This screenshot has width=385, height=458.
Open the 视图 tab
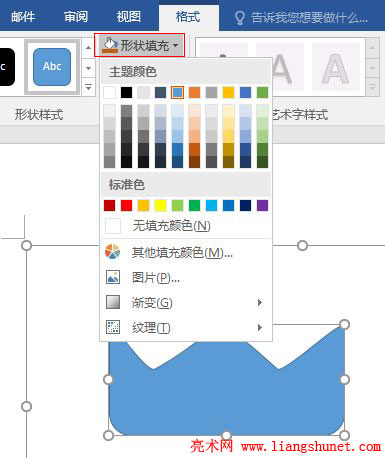click(x=128, y=16)
